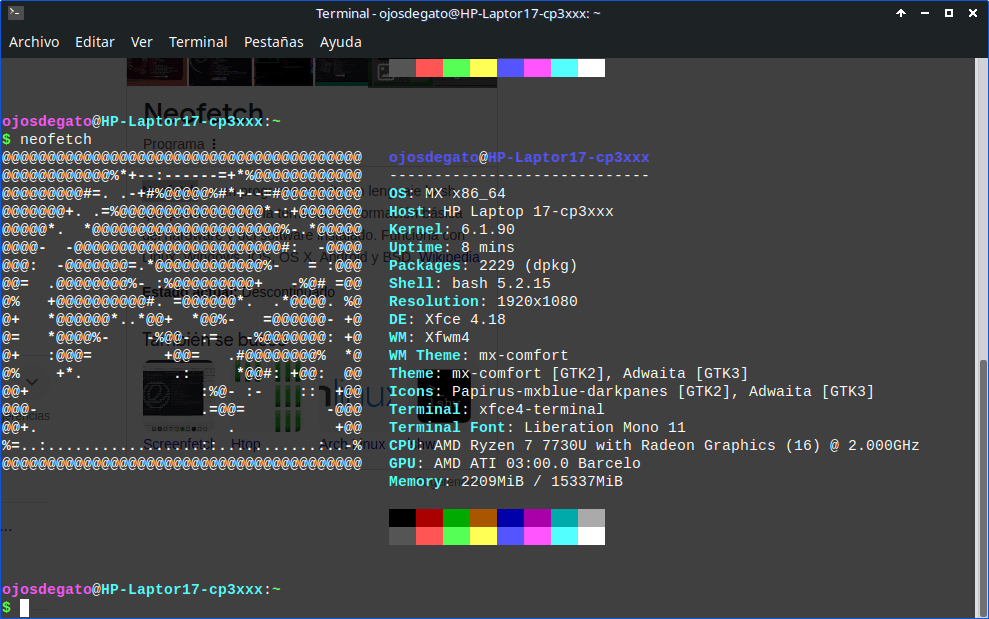Click the orange-brown swatch in lower palette
Viewport: 989px width, 619px height.
tap(483, 518)
